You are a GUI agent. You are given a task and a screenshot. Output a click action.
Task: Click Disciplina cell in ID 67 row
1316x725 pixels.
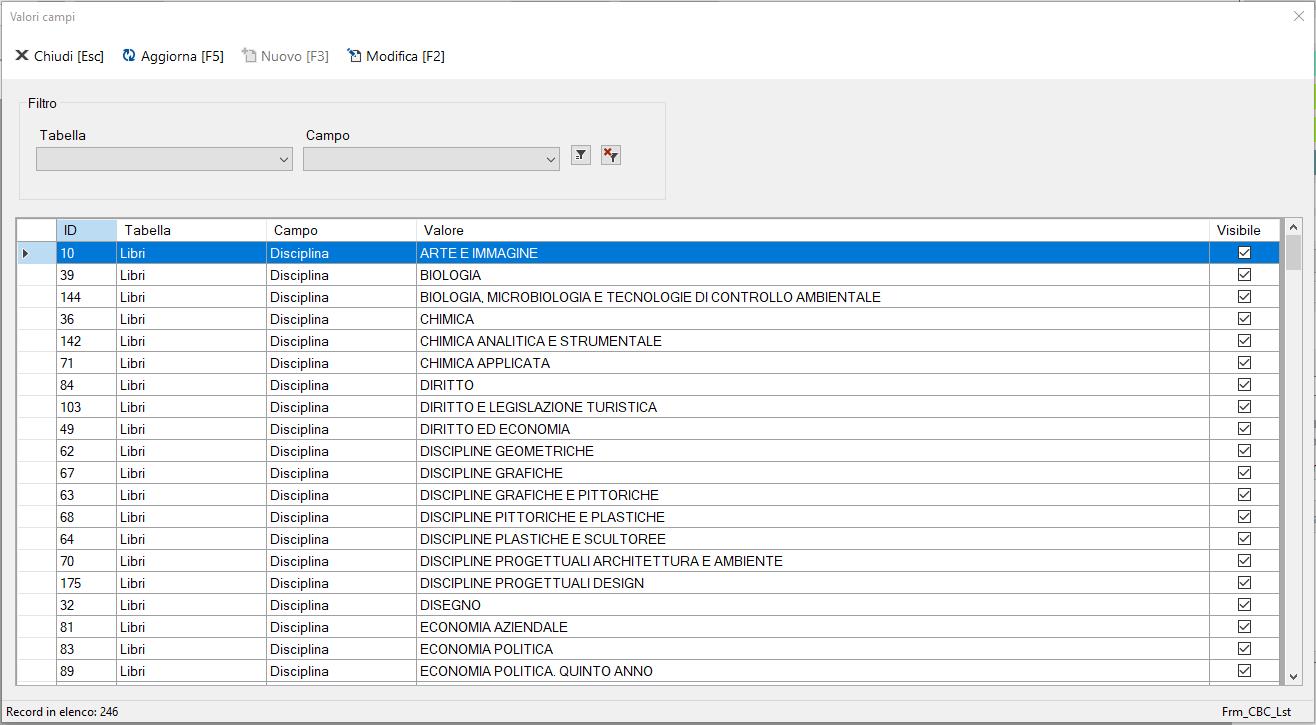coord(341,473)
